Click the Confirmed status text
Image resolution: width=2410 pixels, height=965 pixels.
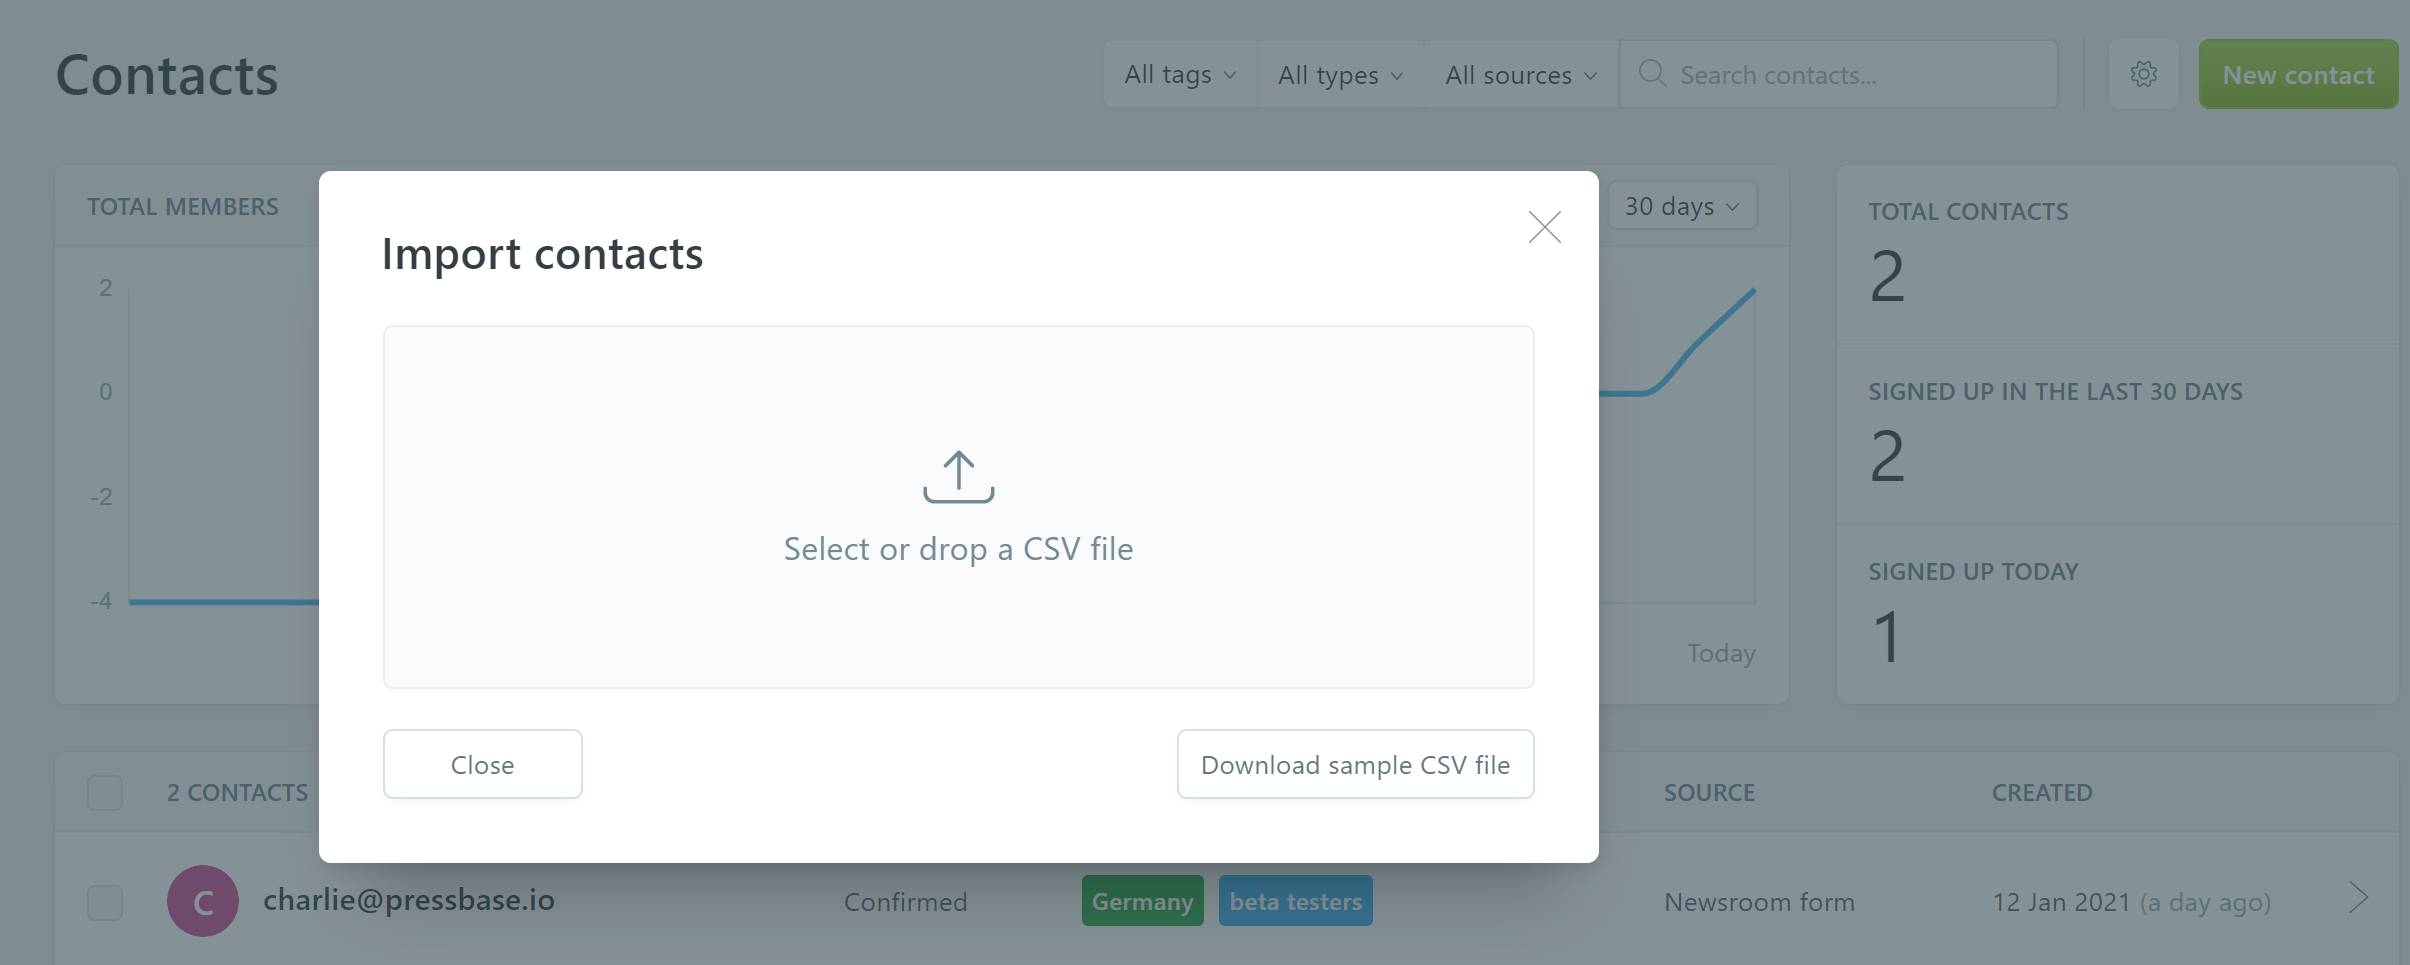[905, 902]
